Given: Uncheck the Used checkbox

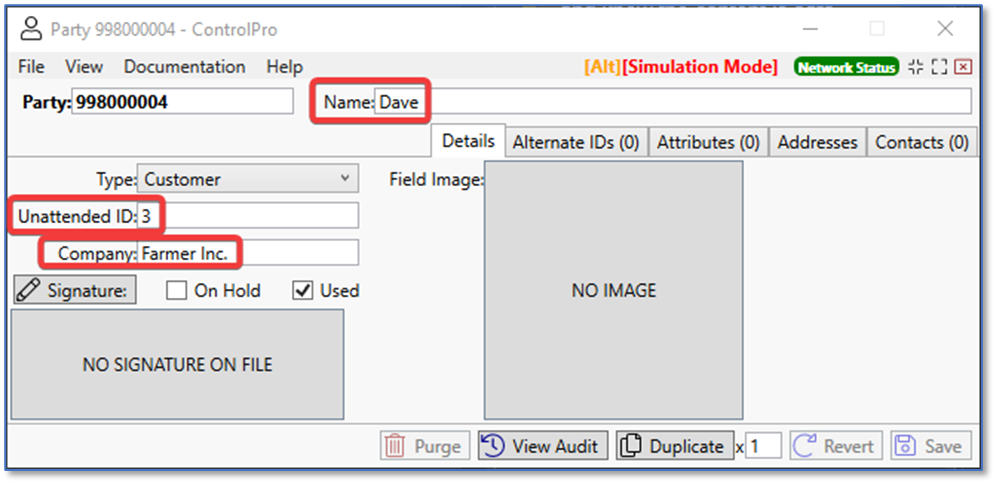Looking at the screenshot, I should pyautogui.click(x=303, y=291).
